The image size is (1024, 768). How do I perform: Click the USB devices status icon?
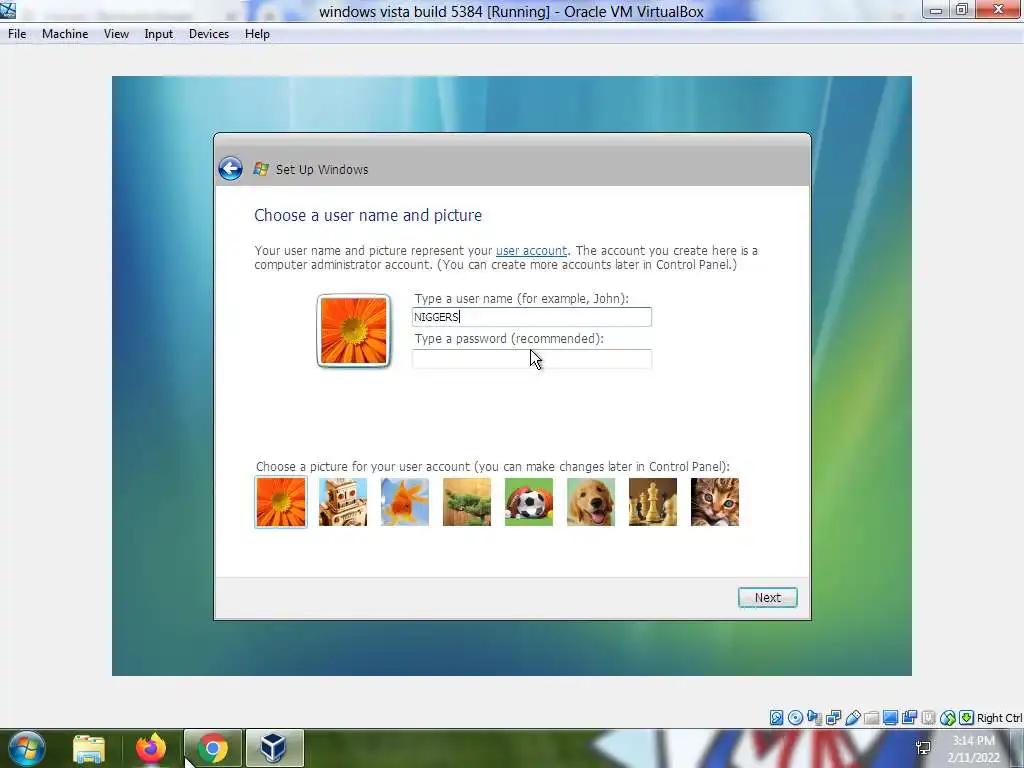point(852,718)
